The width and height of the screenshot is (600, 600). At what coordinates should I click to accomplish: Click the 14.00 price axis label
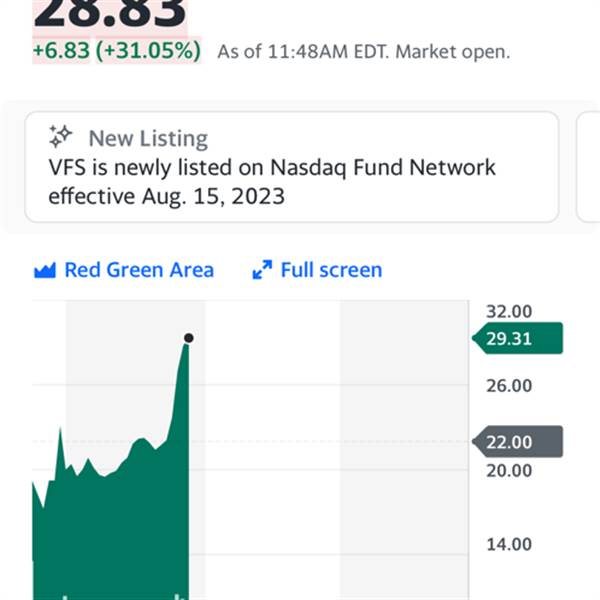[x=508, y=545]
